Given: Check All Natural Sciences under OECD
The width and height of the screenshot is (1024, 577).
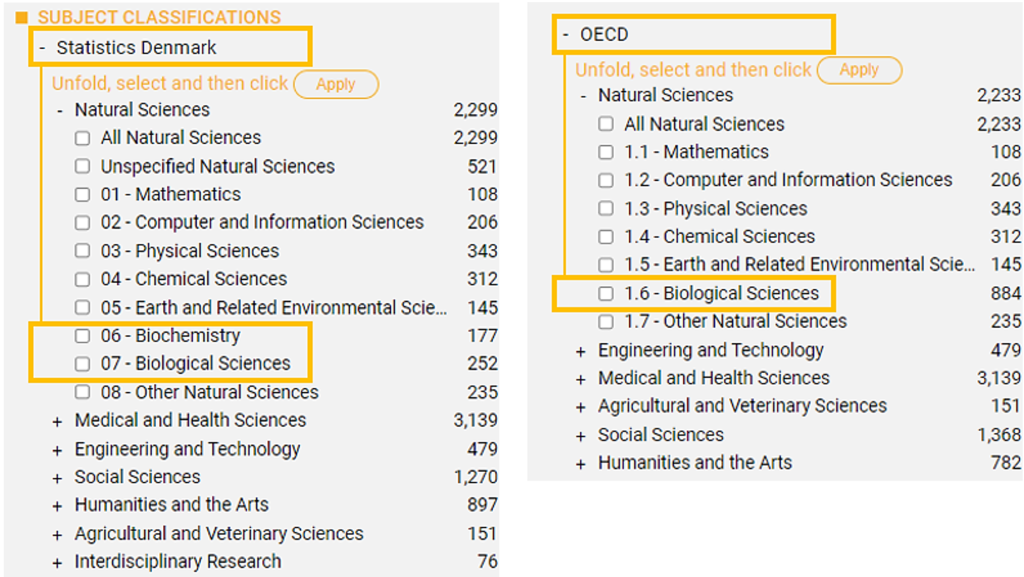Looking at the screenshot, I should coord(606,125).
